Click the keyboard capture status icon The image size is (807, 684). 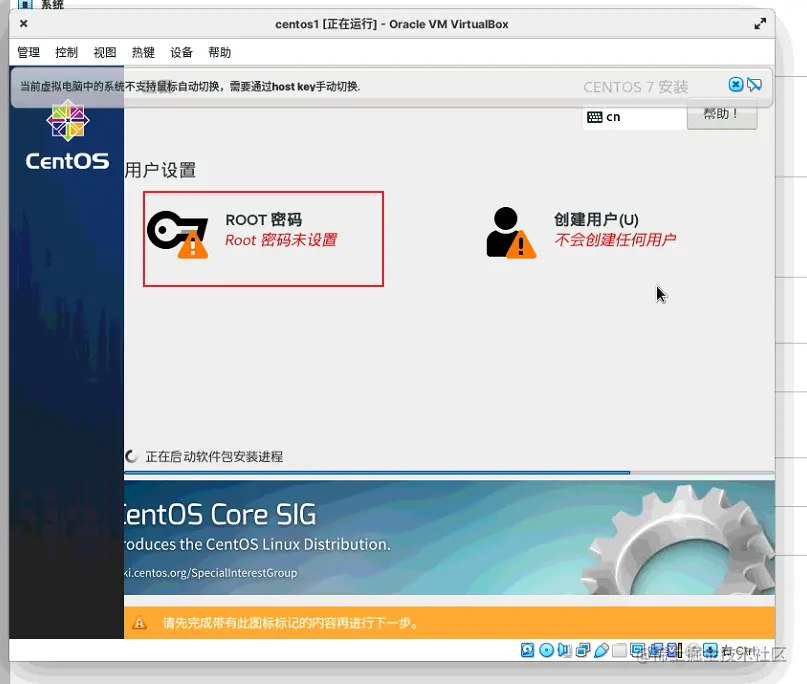710,650
